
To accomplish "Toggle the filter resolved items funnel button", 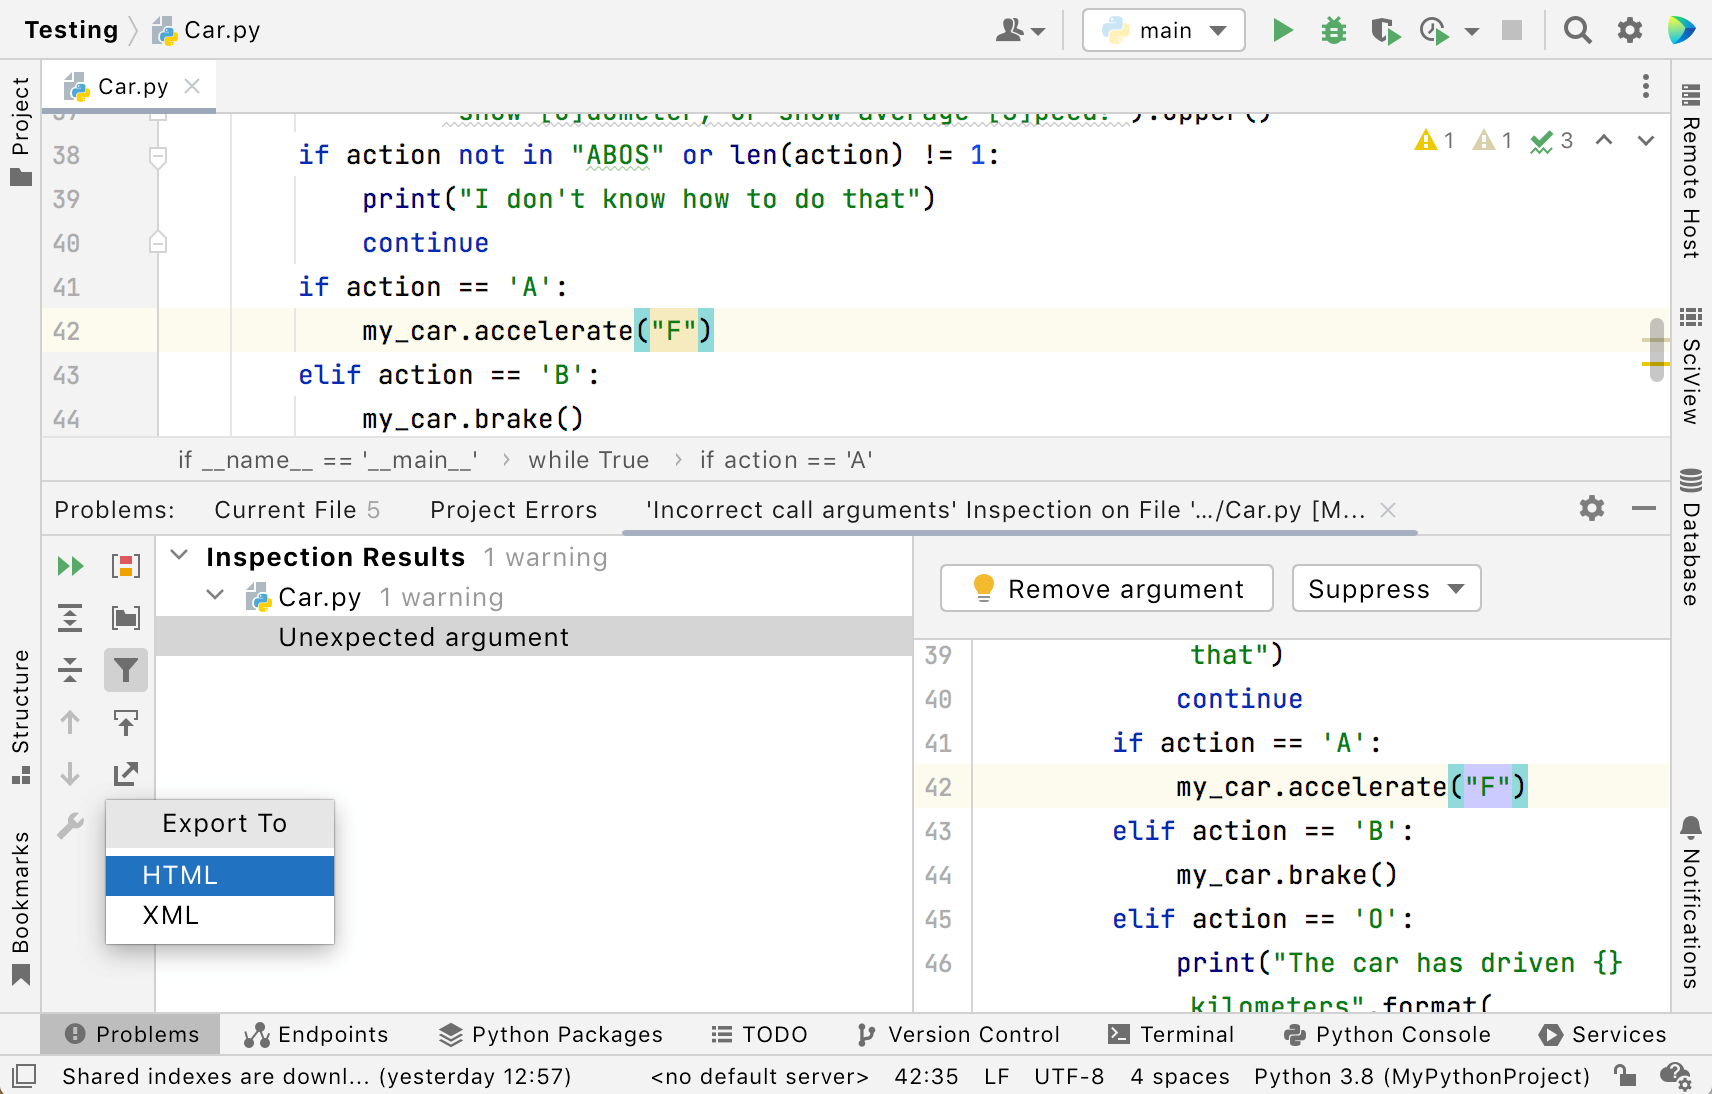I will (126, 670).
